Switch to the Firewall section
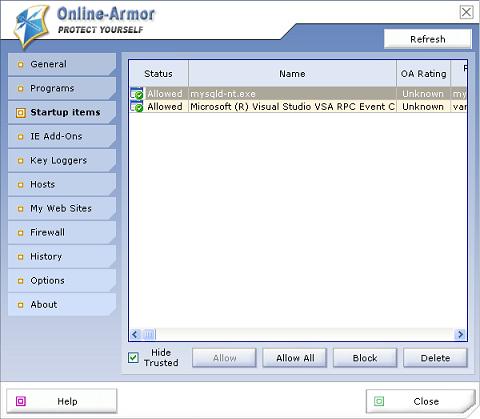 [x=62, y=232]
